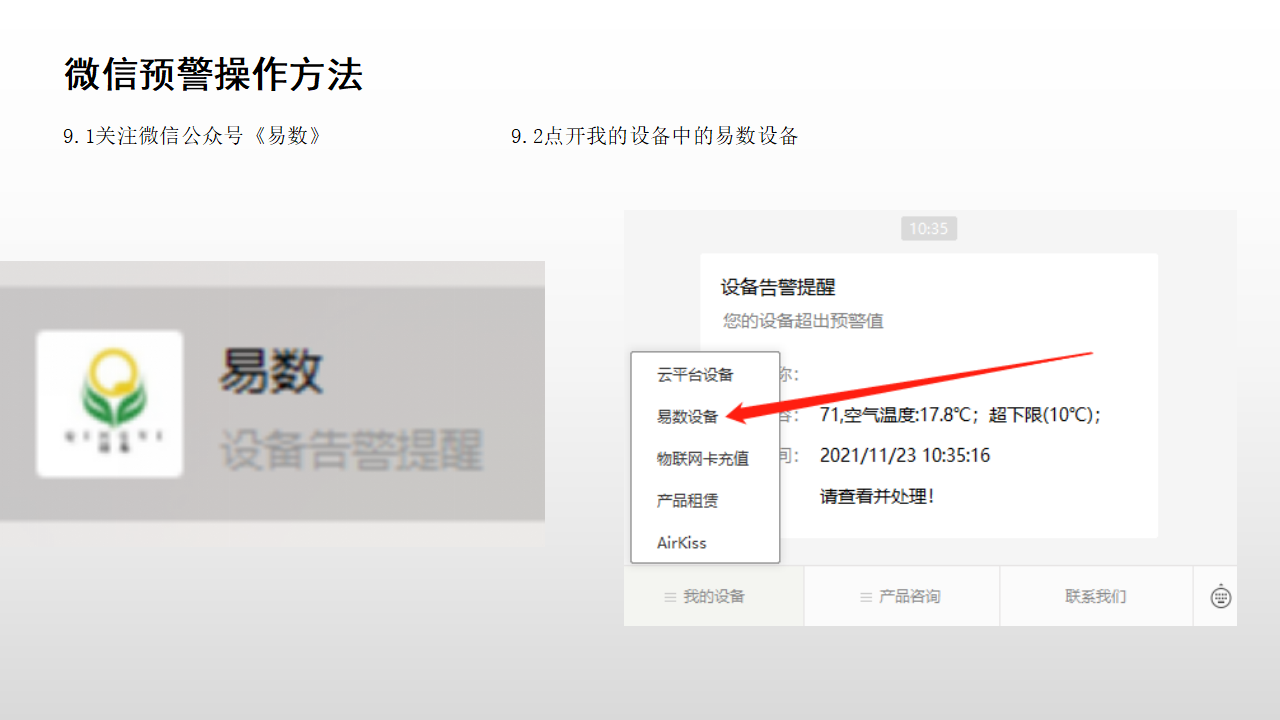1280x720 pixels.
Task: Switch to keyboard input icon
Action: coord(1220,597)
